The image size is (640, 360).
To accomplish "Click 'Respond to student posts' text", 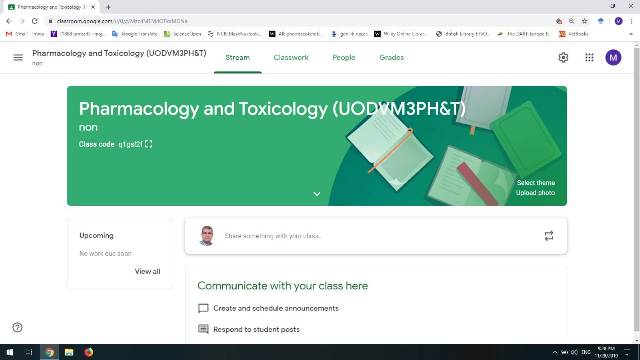I will tap(256, 329).
